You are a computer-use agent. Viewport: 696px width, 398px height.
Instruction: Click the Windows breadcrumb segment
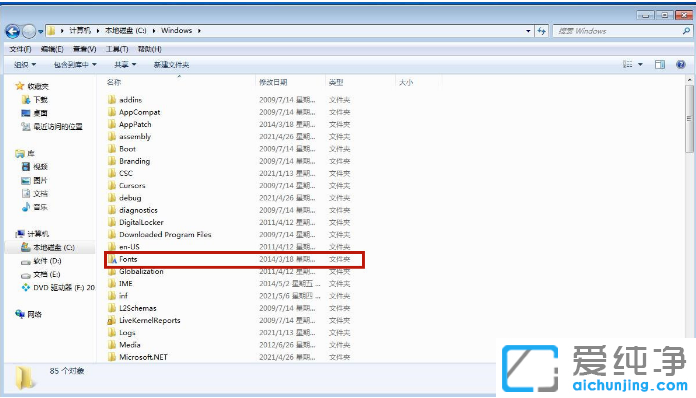177,31
